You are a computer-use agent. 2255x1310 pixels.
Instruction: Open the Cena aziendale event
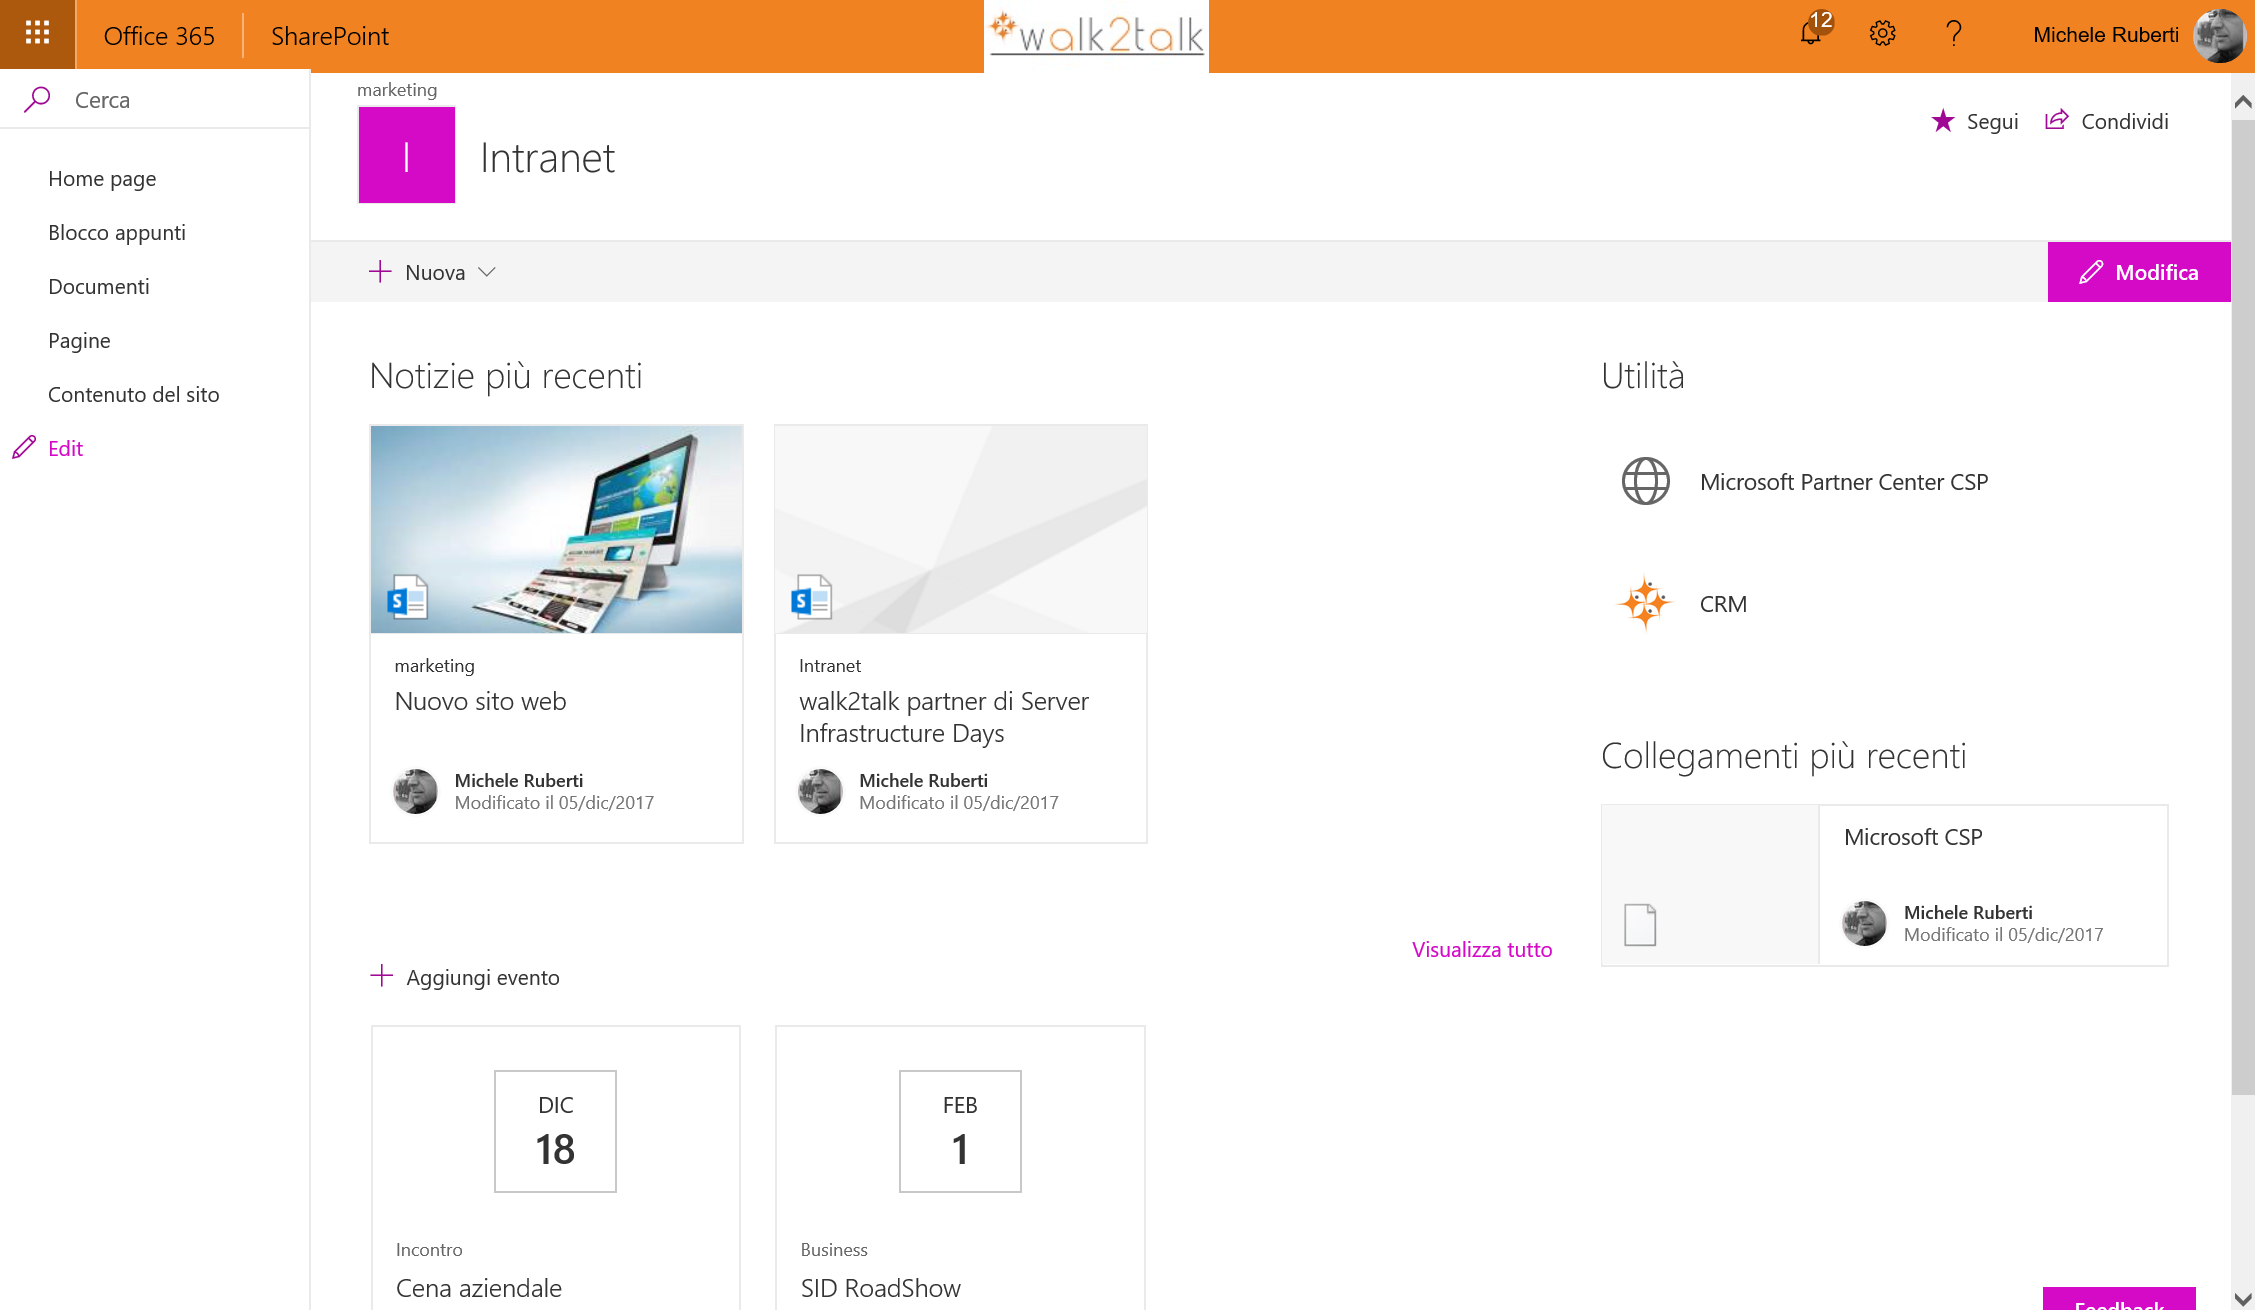(479, 1288)
